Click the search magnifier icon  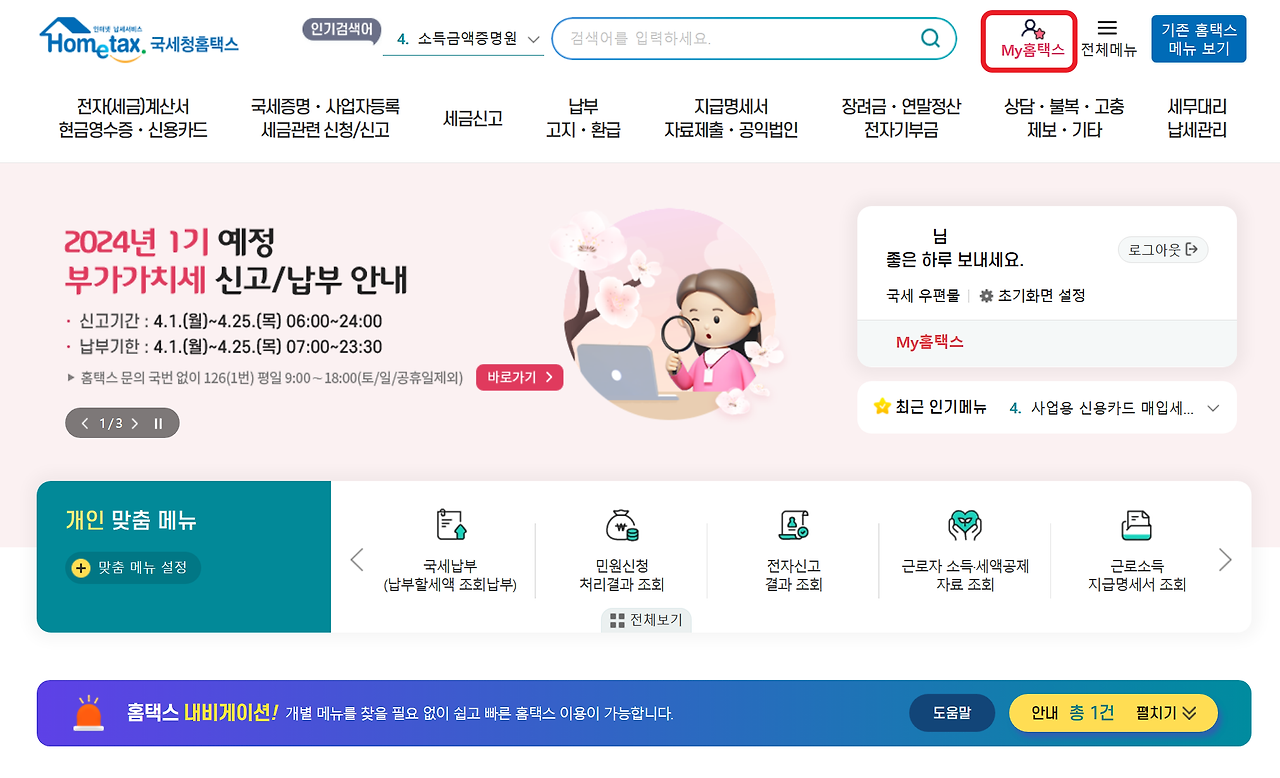pyautogui.click(x=930, y=39)
